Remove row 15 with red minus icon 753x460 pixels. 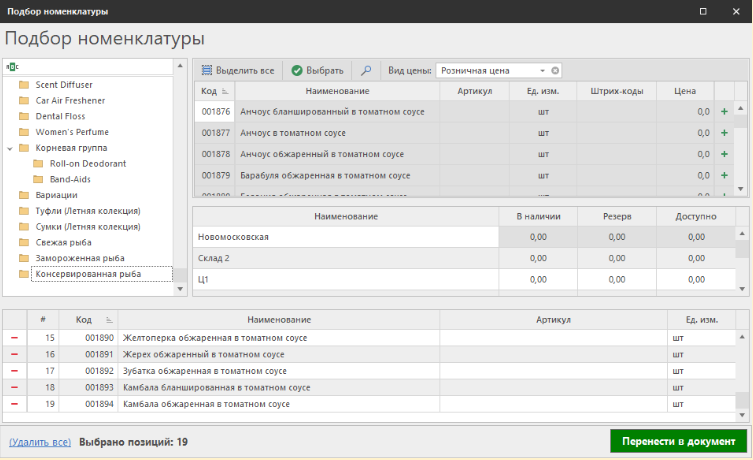coord(14,338)
